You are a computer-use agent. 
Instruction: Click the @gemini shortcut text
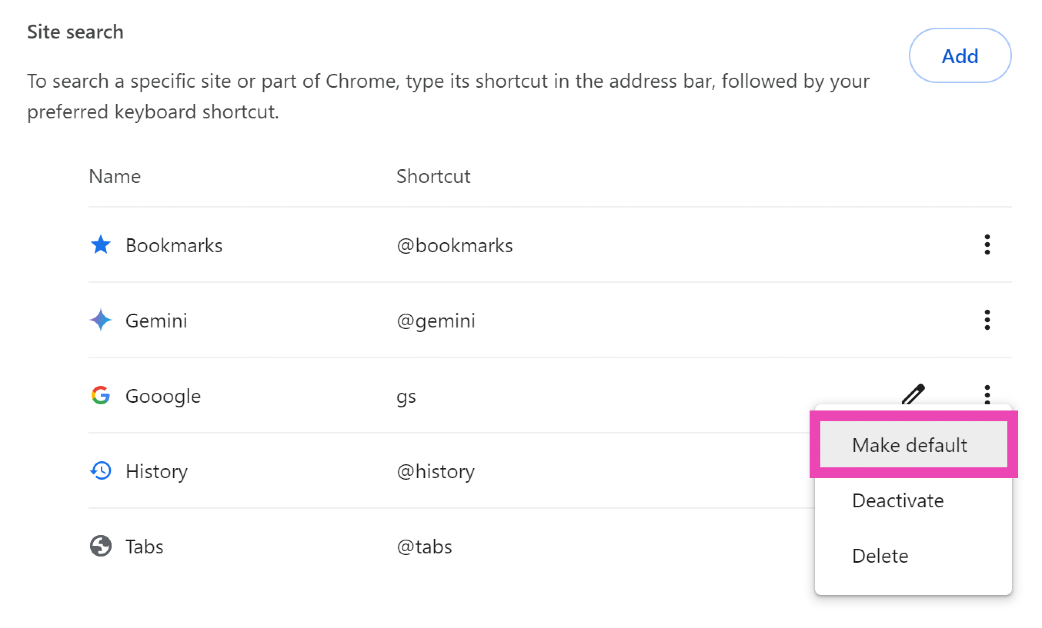(436, 321)
